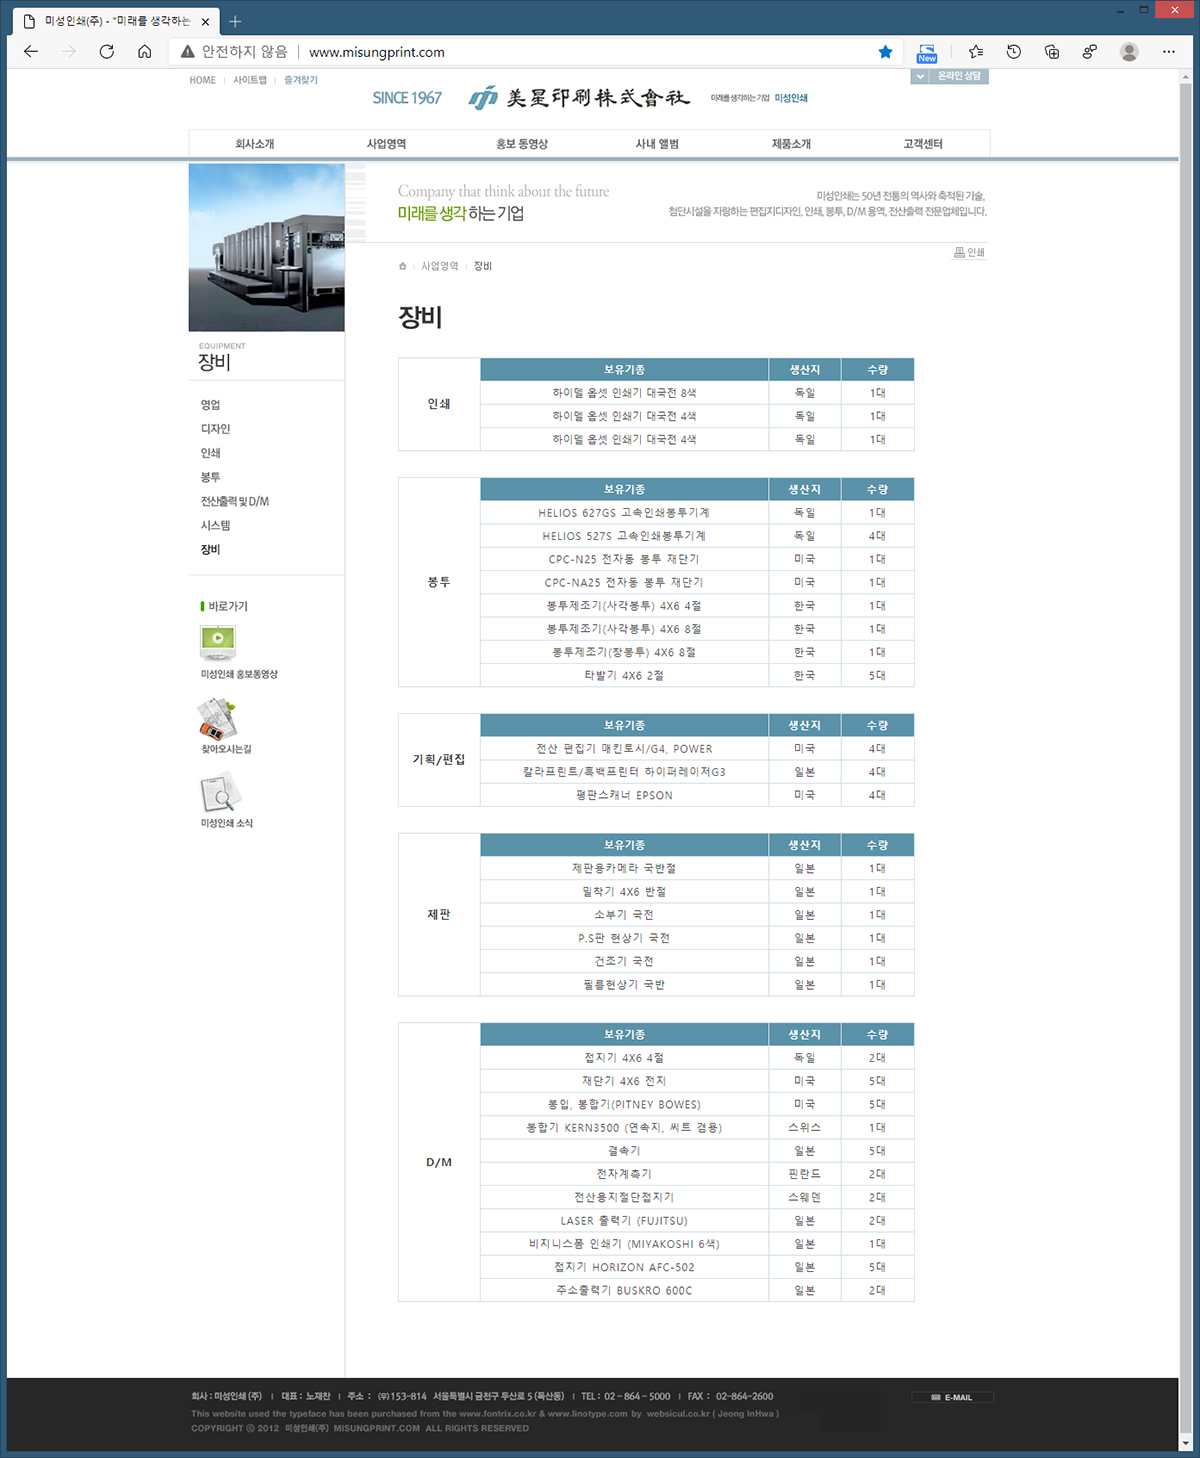Click the blue favorite star icon

[x=885, y=52]
